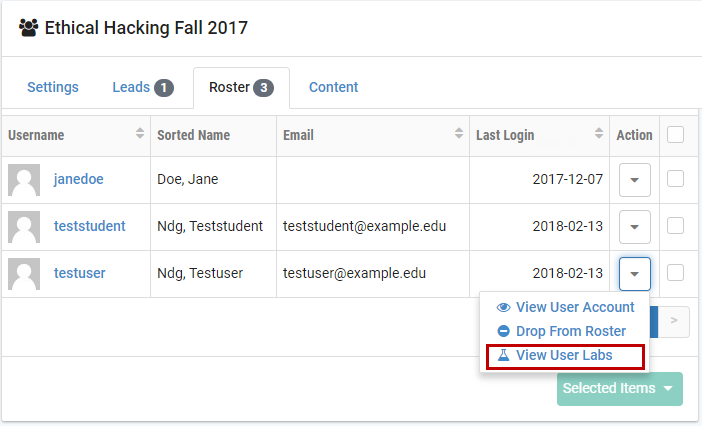Screen dimensions: 702x426
Task: Switch to the Settings tab
Action: pyautogui.click(x=53, y=87)
